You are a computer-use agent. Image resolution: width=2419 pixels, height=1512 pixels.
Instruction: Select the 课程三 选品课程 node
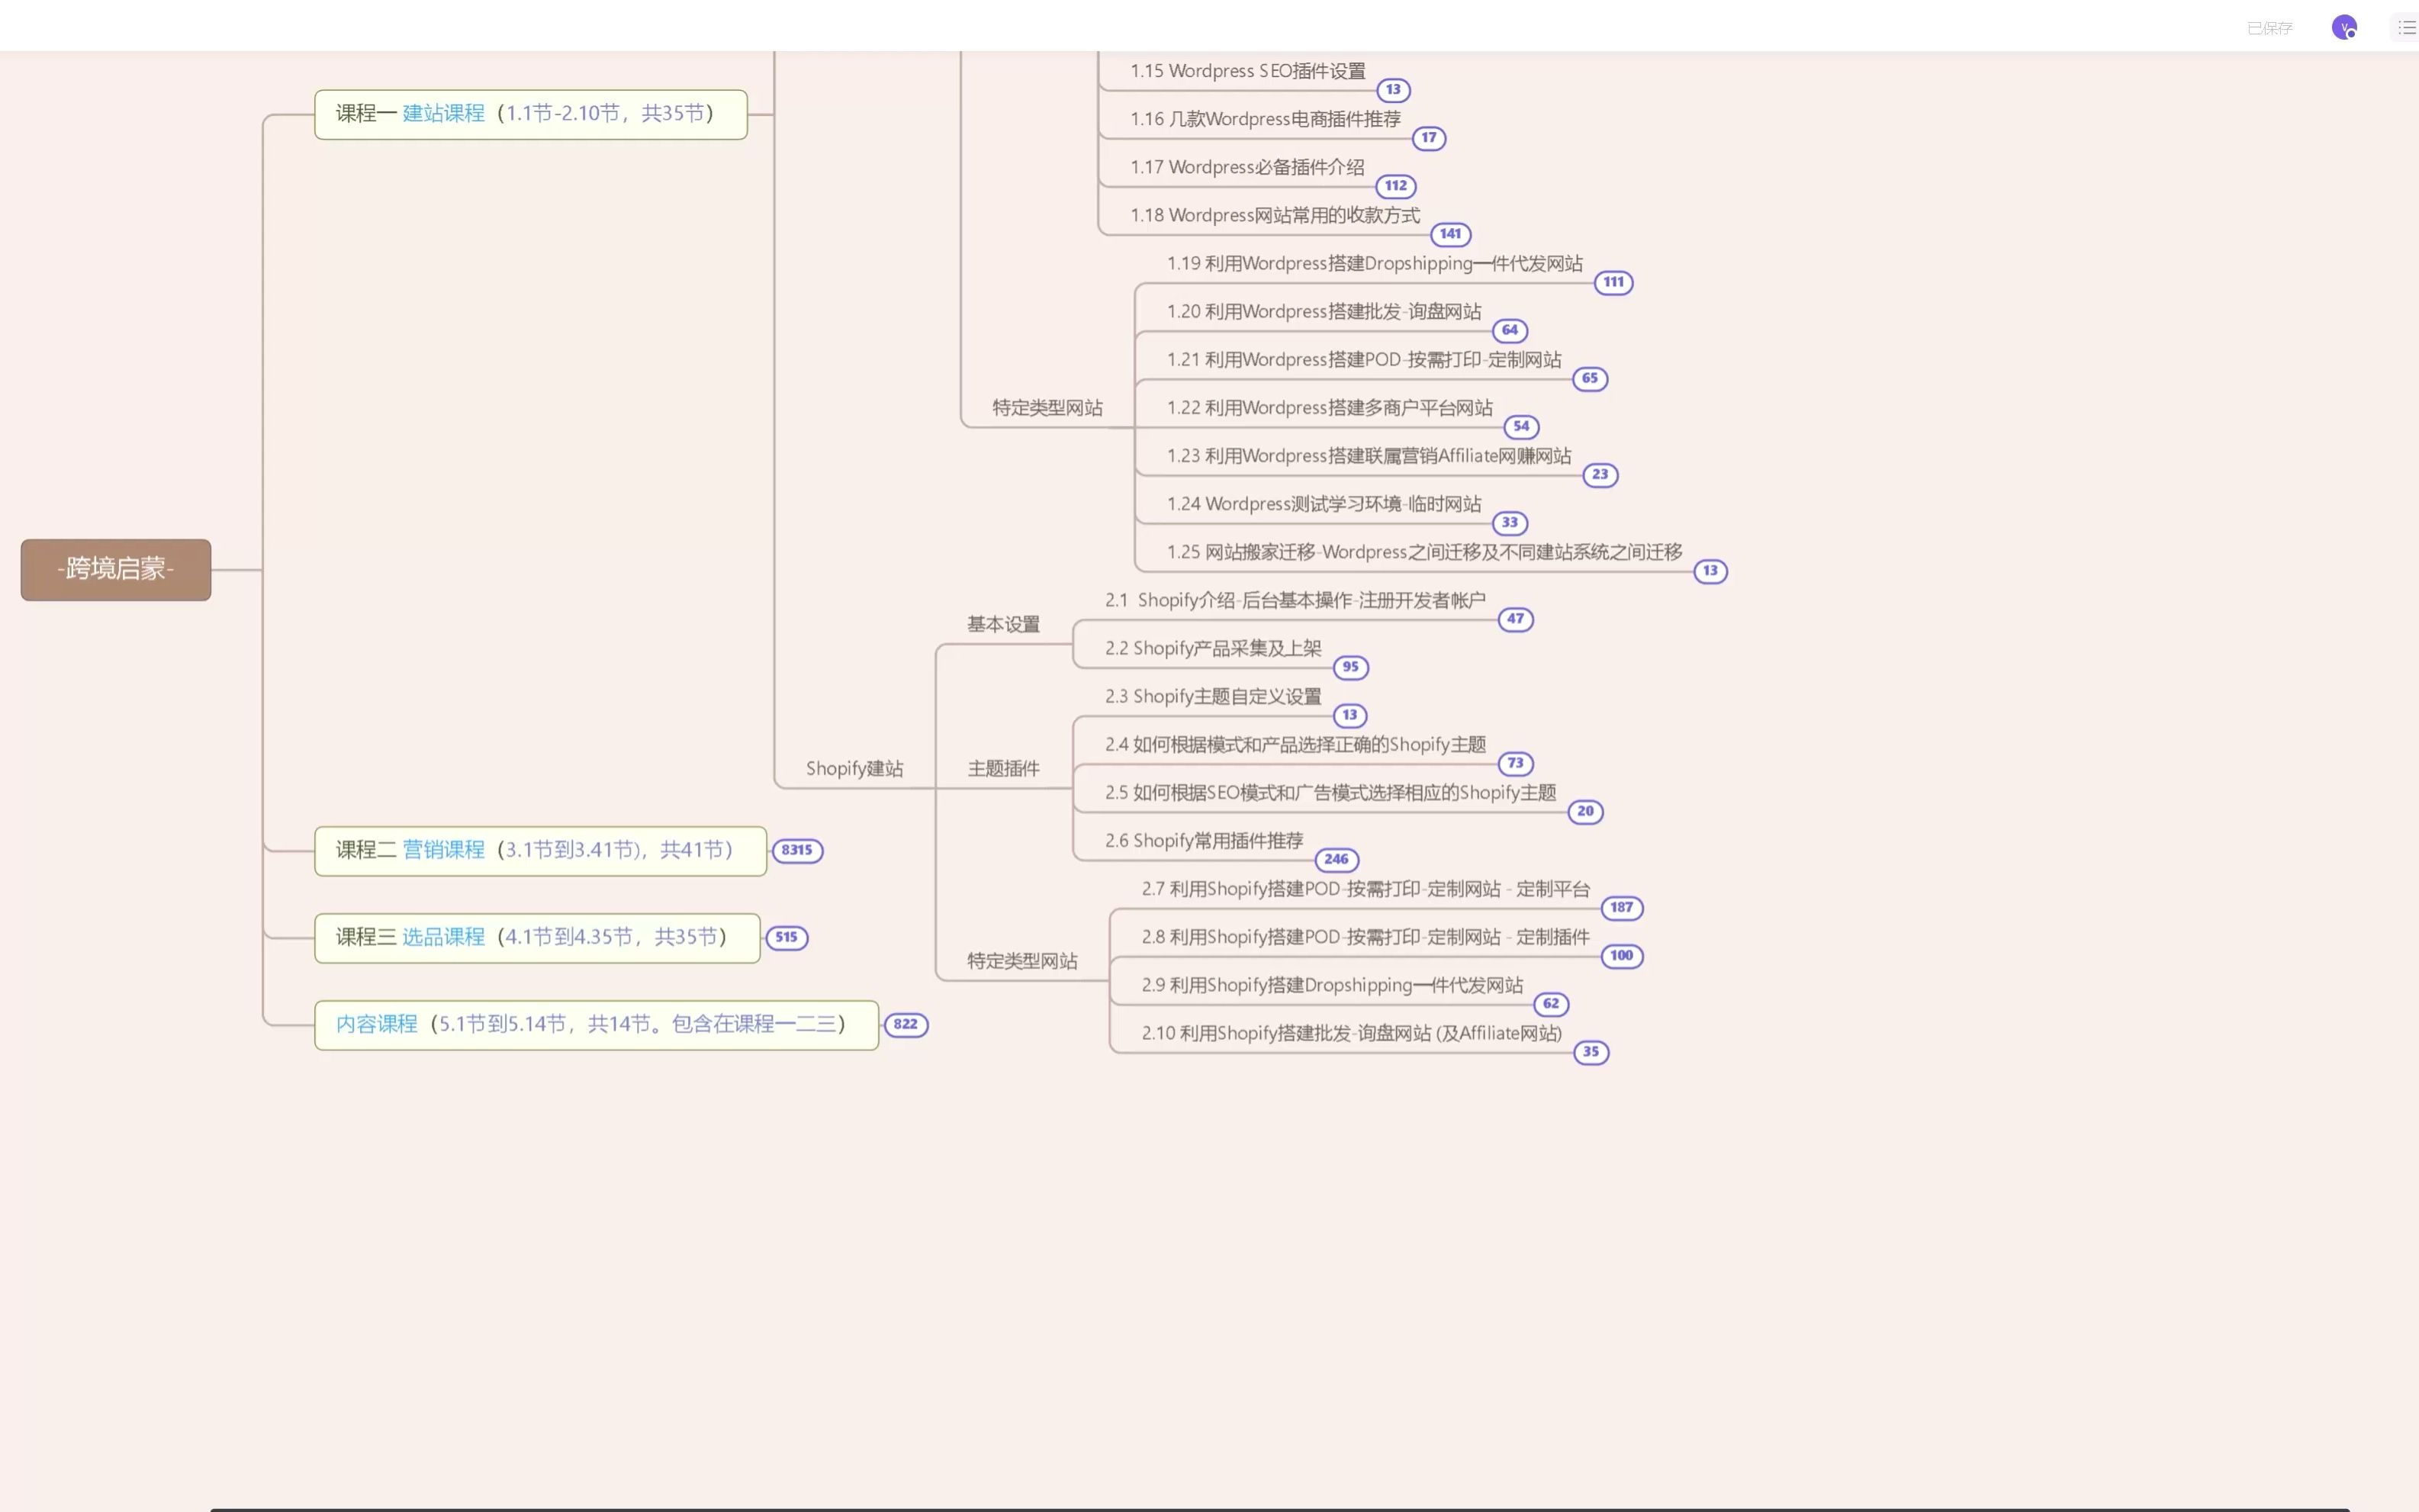point(537,937)
